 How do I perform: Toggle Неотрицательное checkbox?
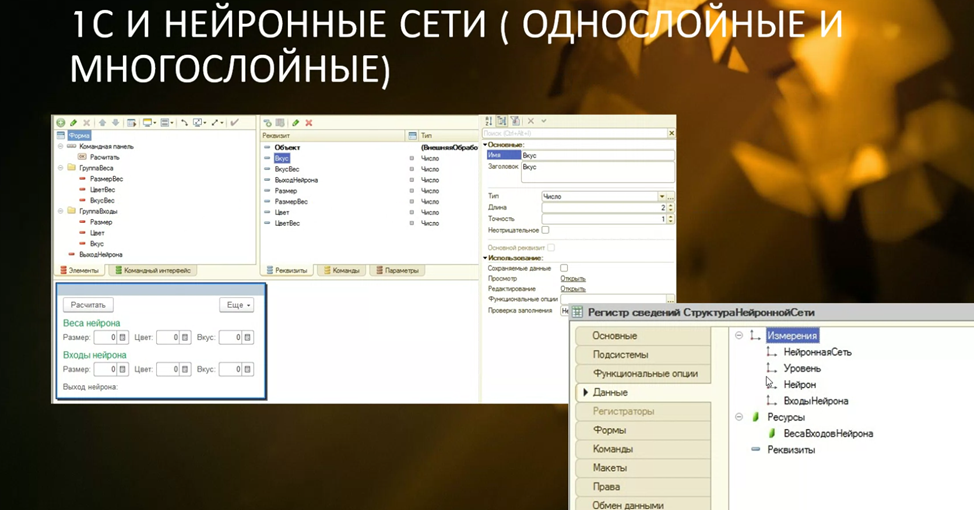[x=545, y=230]
